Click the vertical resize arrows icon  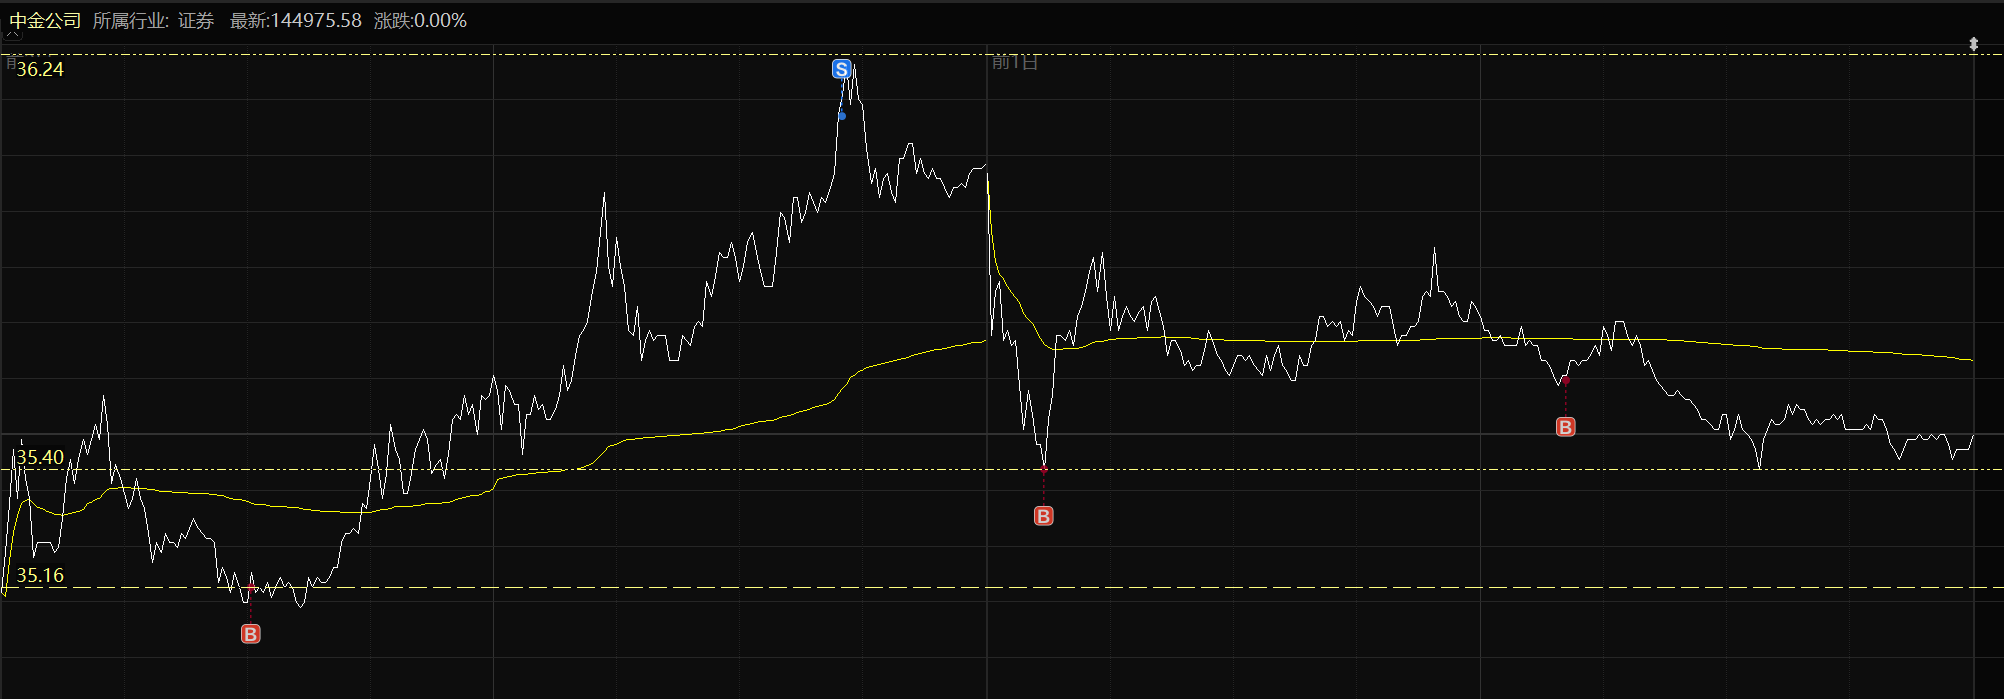click(x=1973, y=44)
